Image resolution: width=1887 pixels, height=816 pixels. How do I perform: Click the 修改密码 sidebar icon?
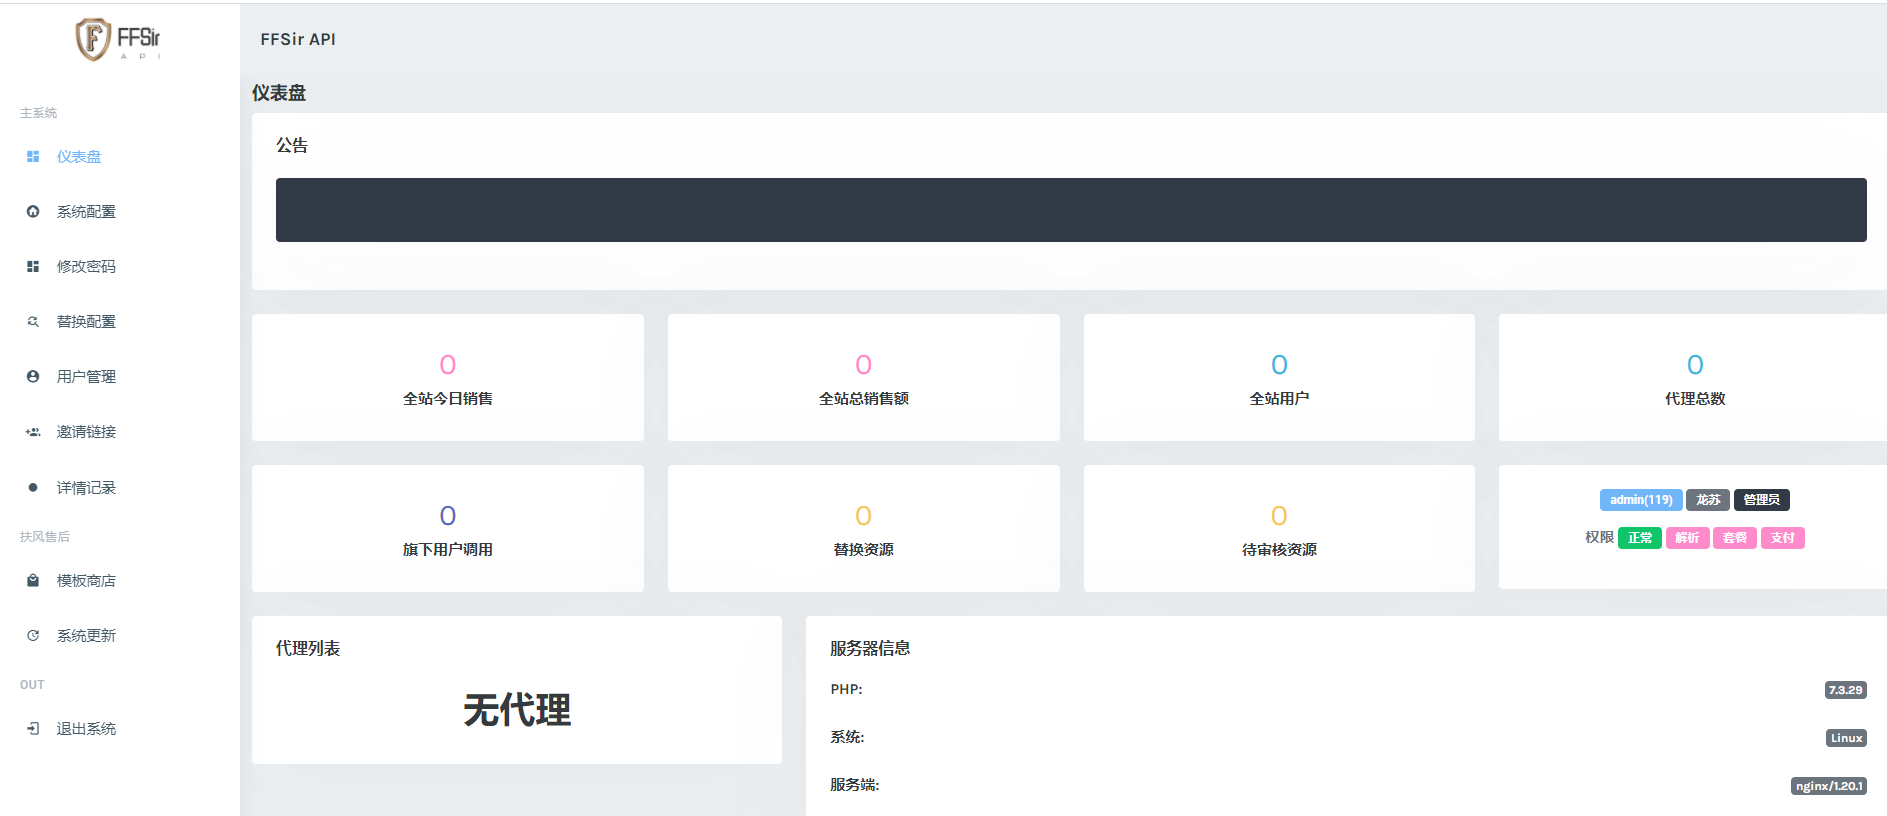click(x=33, y=267)
